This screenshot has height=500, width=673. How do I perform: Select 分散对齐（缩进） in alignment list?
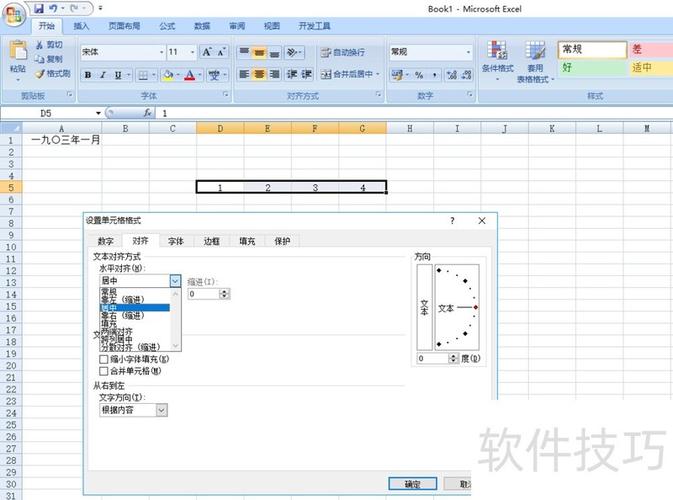coord(135,347)
